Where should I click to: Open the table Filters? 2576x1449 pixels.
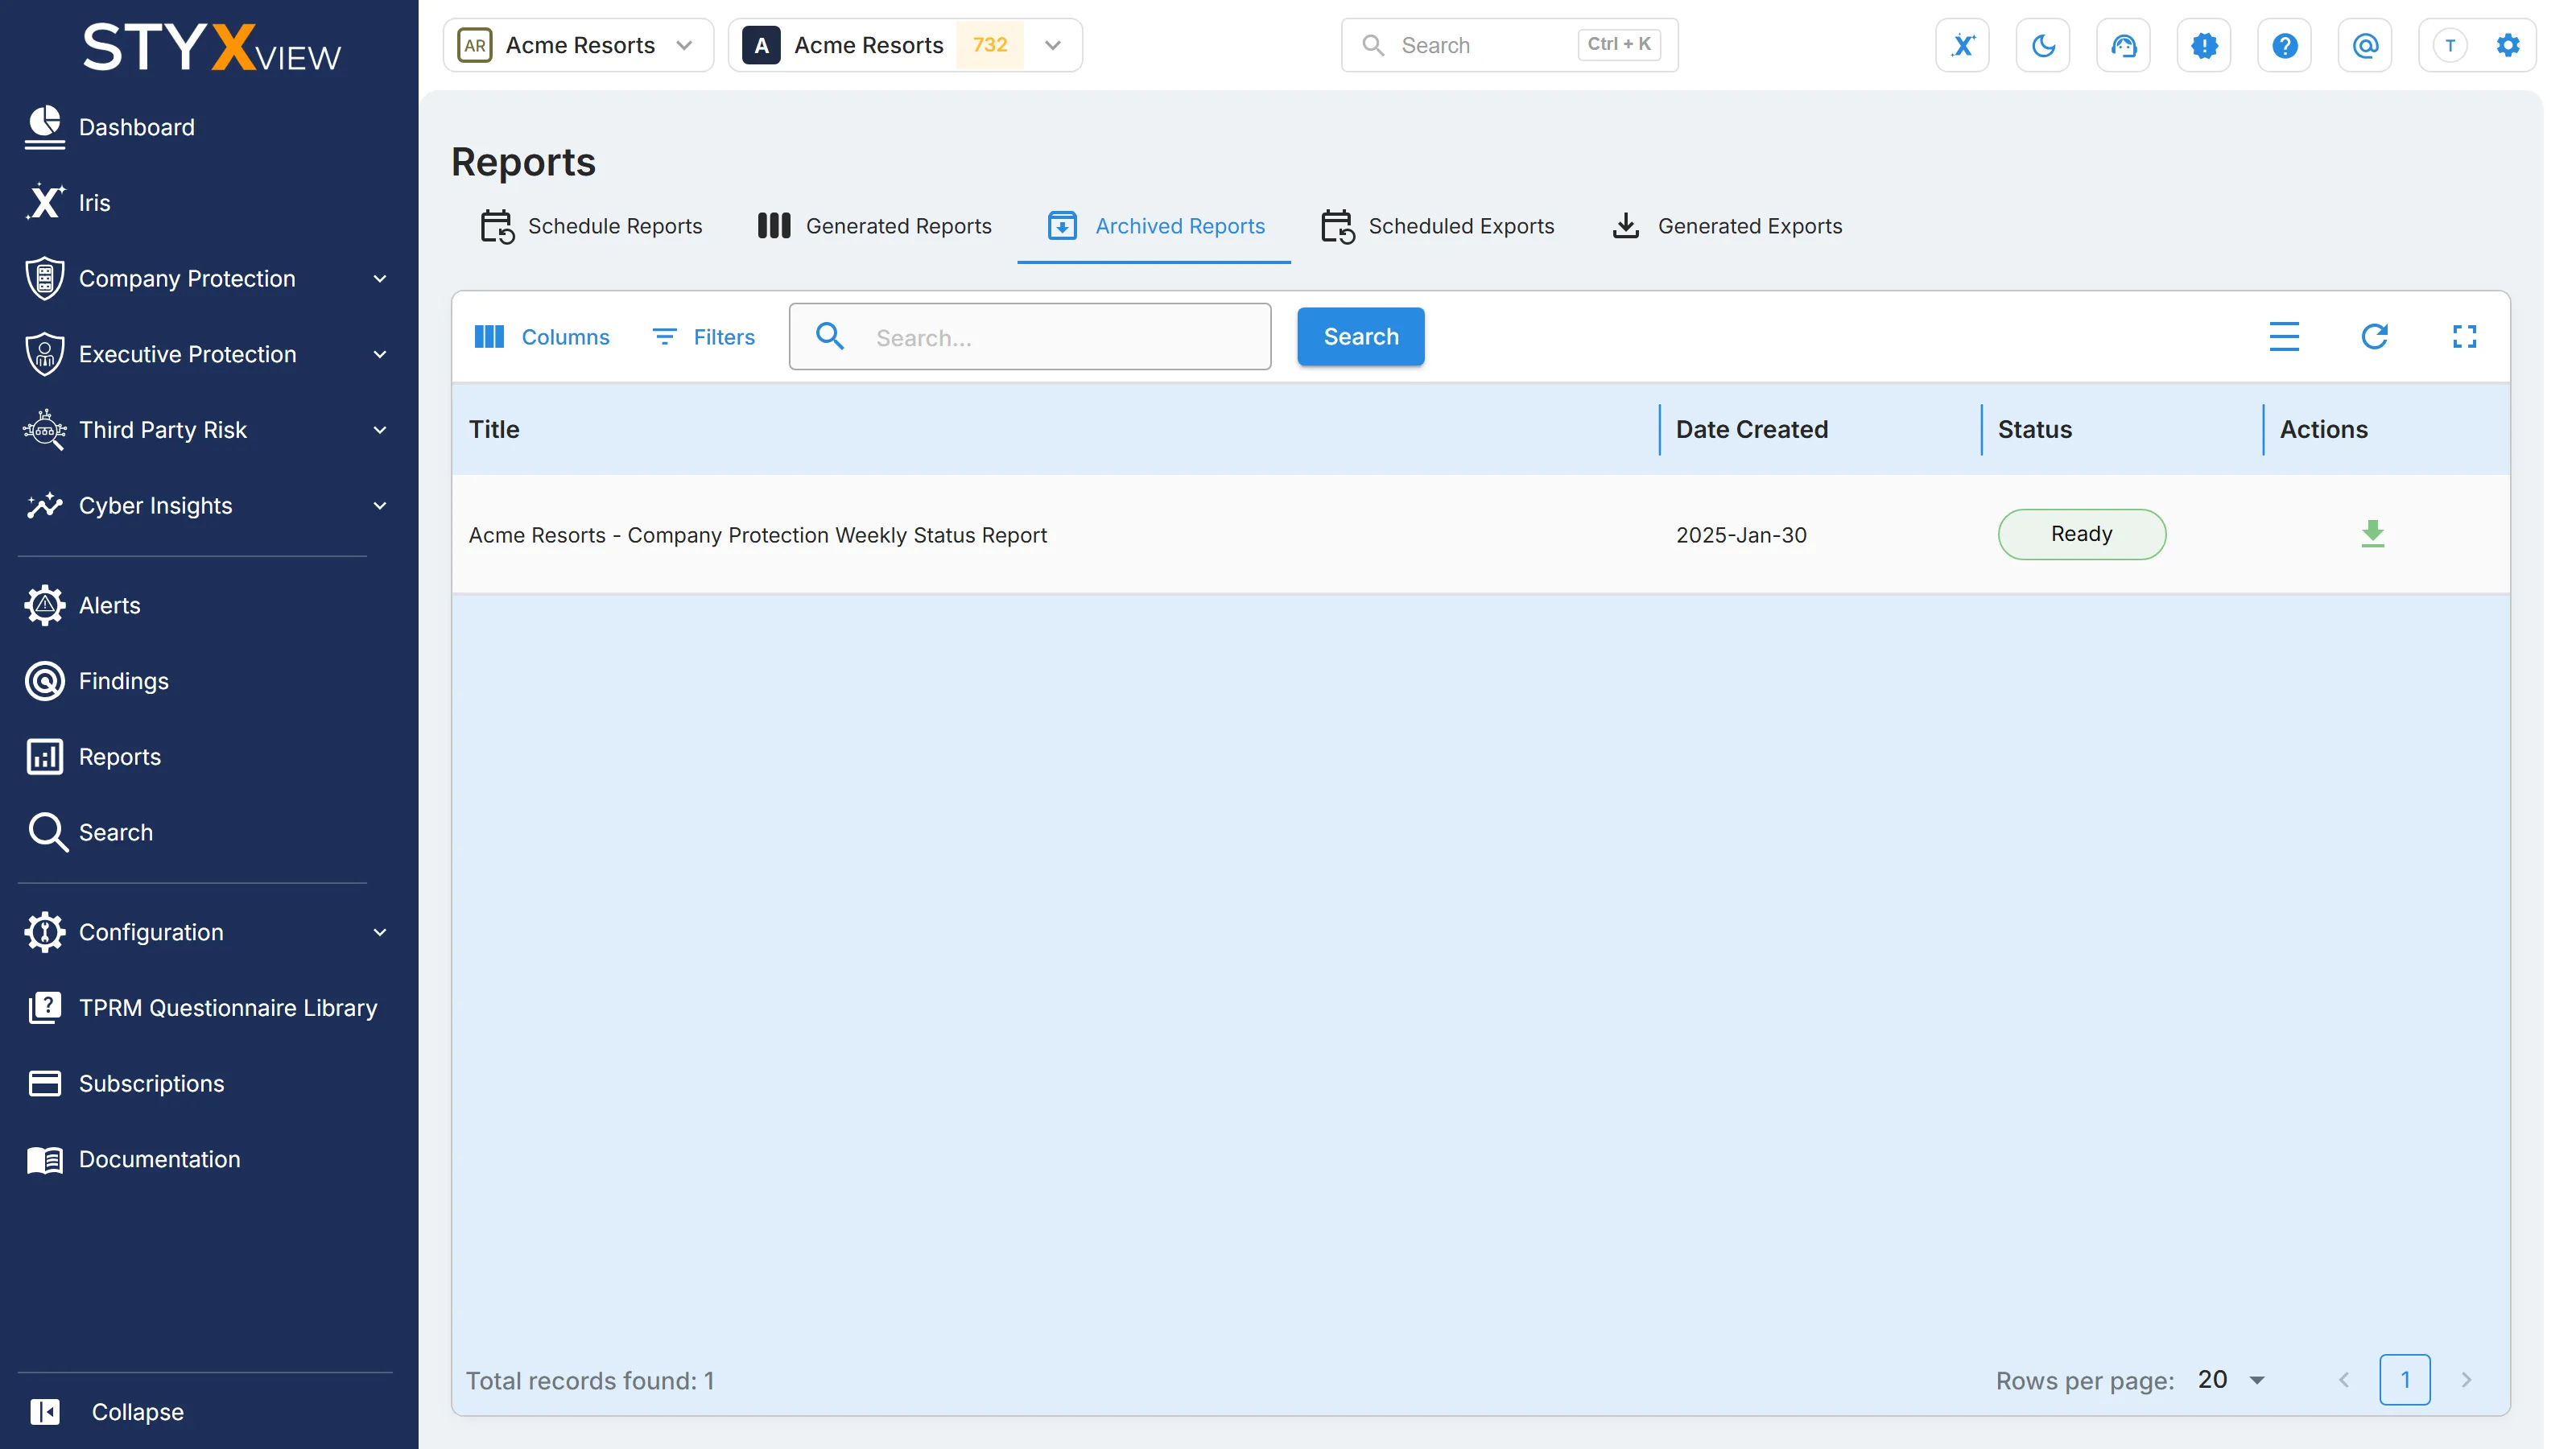coord(704,337)
